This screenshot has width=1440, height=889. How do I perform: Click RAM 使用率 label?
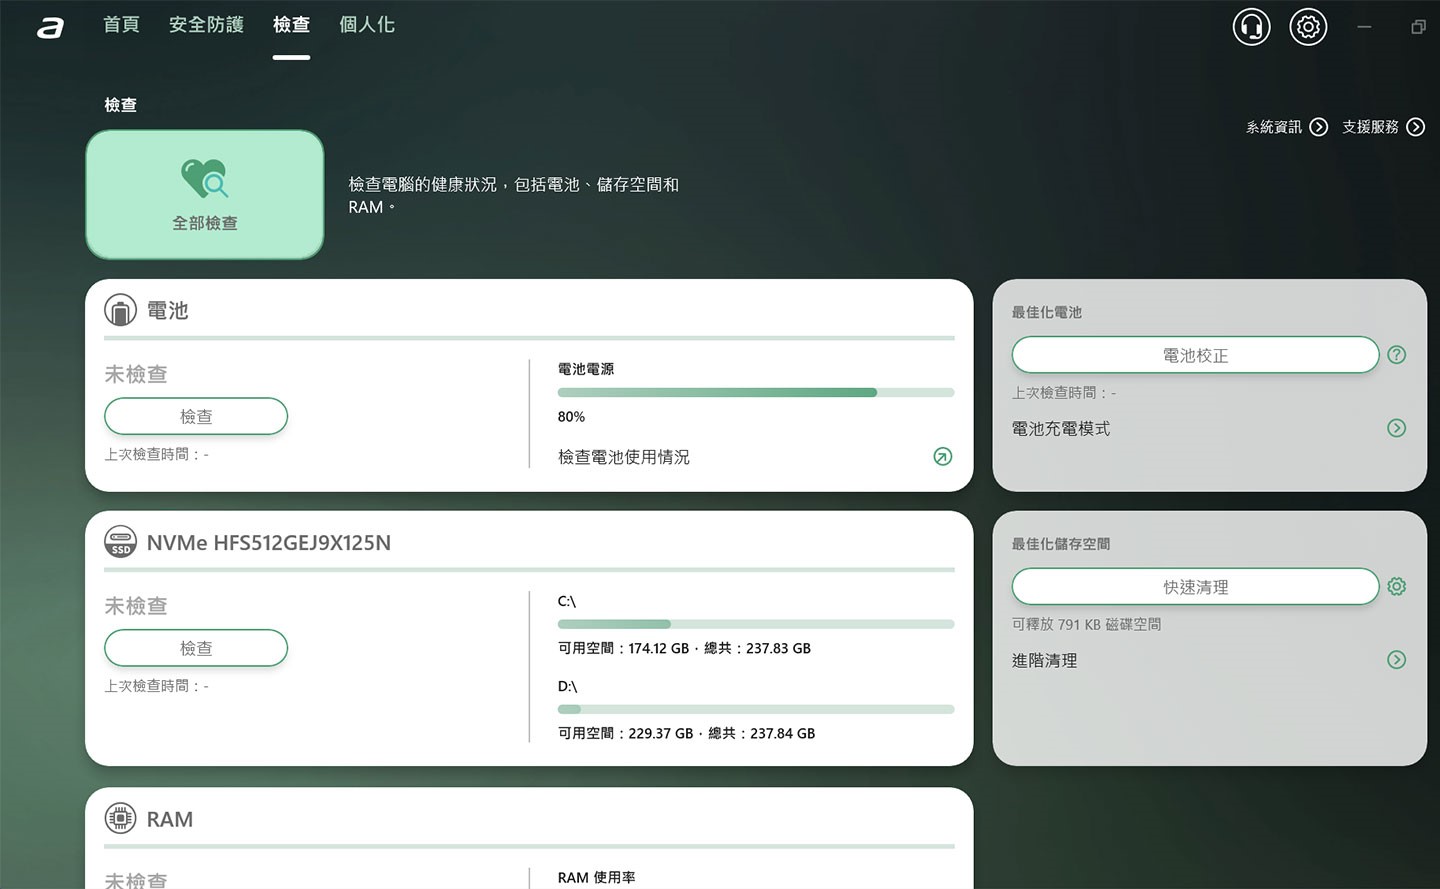tap(596, 877)
